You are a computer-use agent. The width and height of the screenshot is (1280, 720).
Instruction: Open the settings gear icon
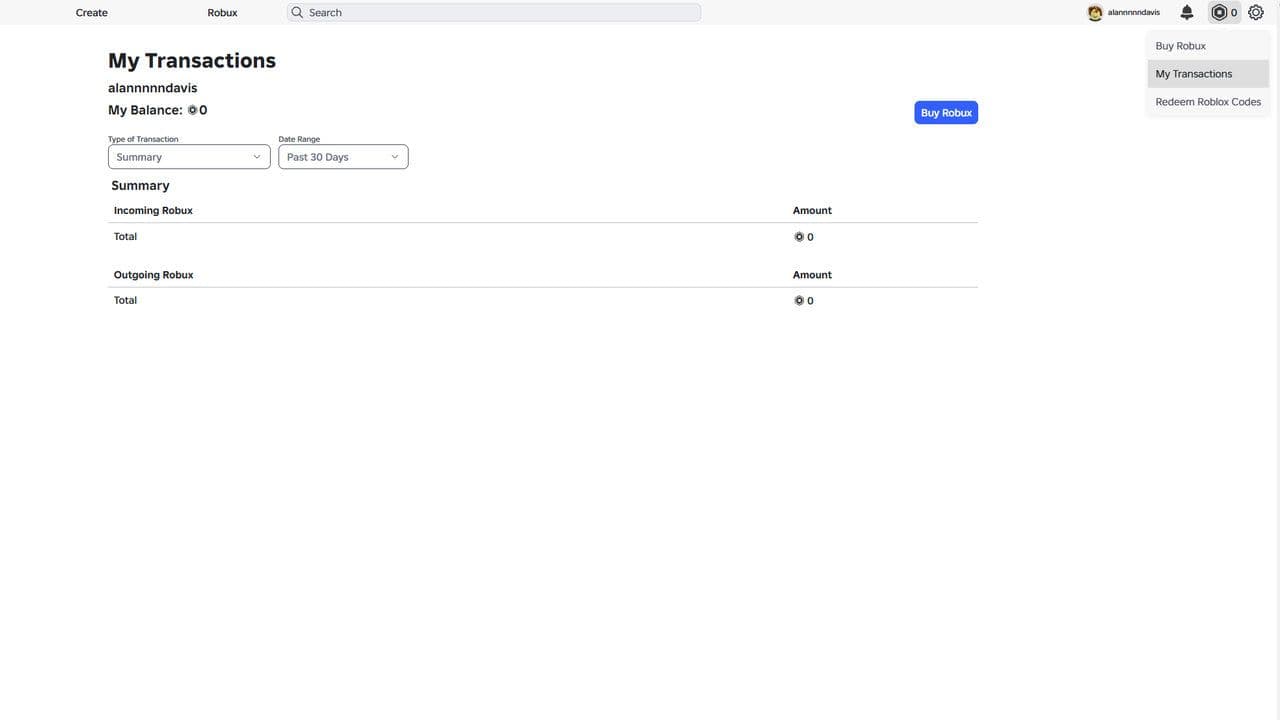coord(1256,12)
